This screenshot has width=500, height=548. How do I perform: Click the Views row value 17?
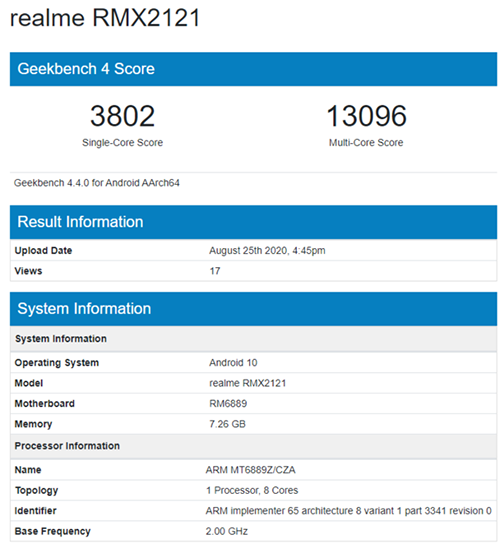215,271
